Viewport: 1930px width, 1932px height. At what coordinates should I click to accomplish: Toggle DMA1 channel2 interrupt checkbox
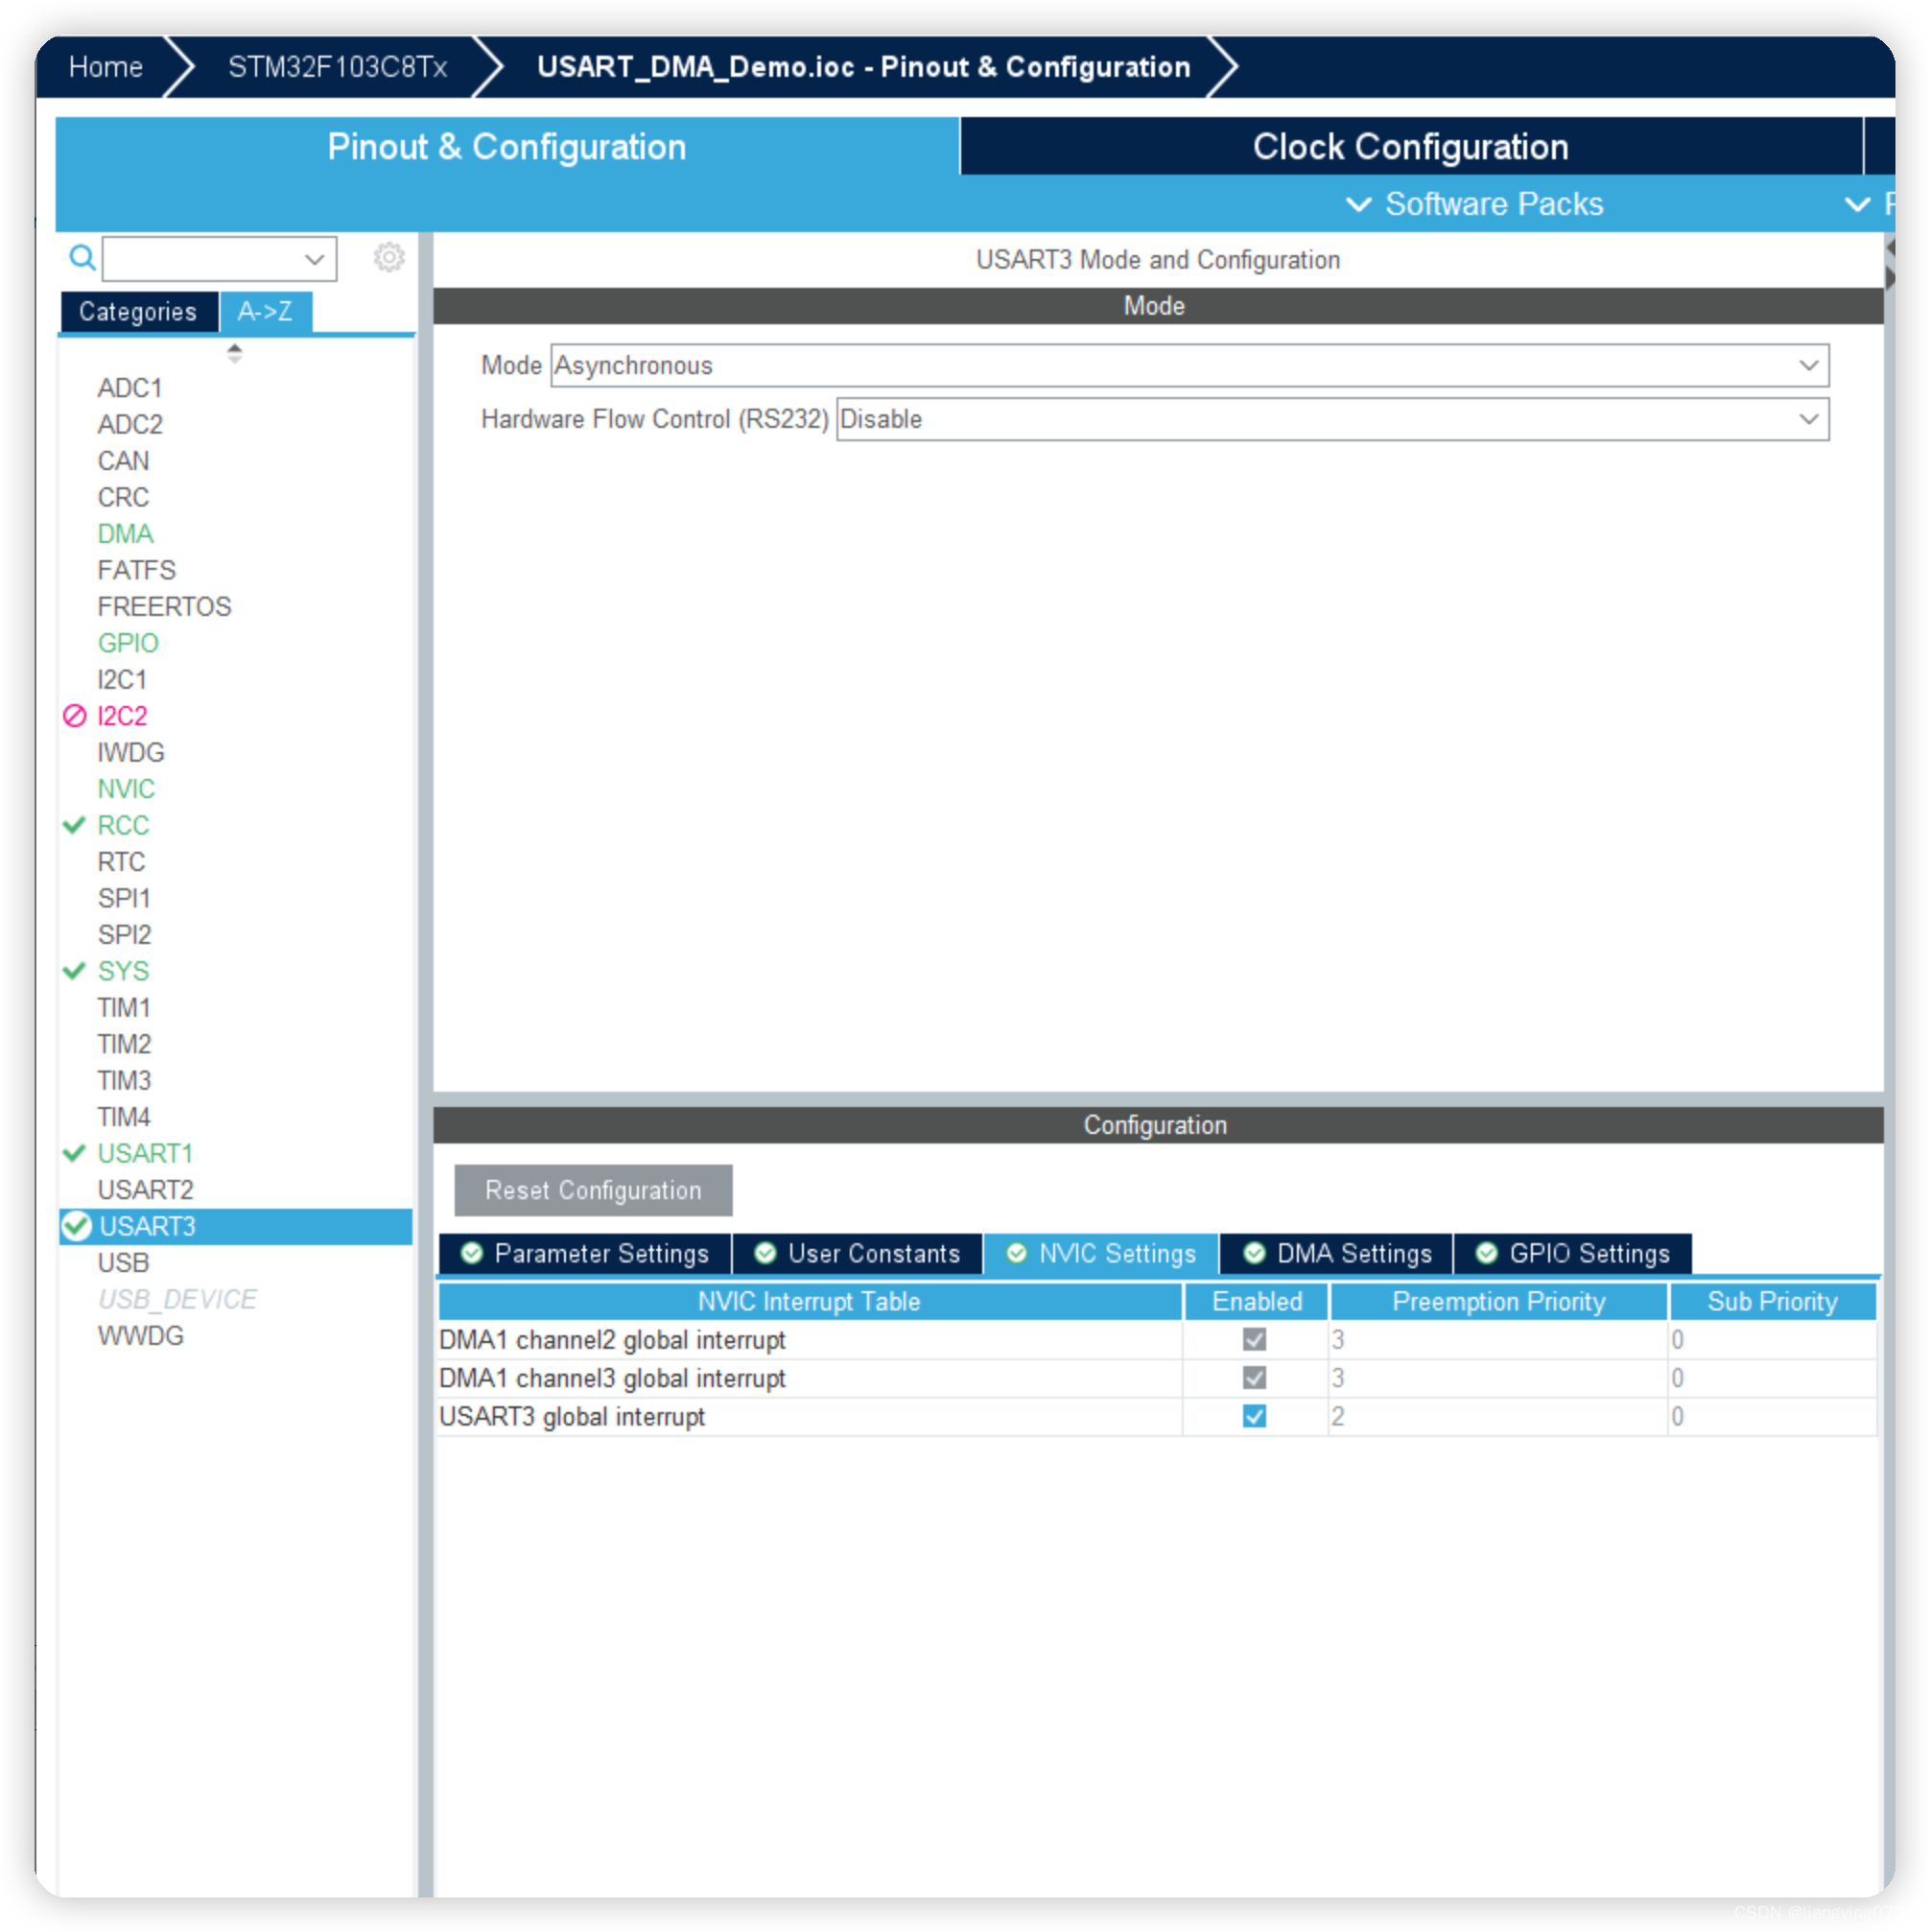tap(1254, 1339)
